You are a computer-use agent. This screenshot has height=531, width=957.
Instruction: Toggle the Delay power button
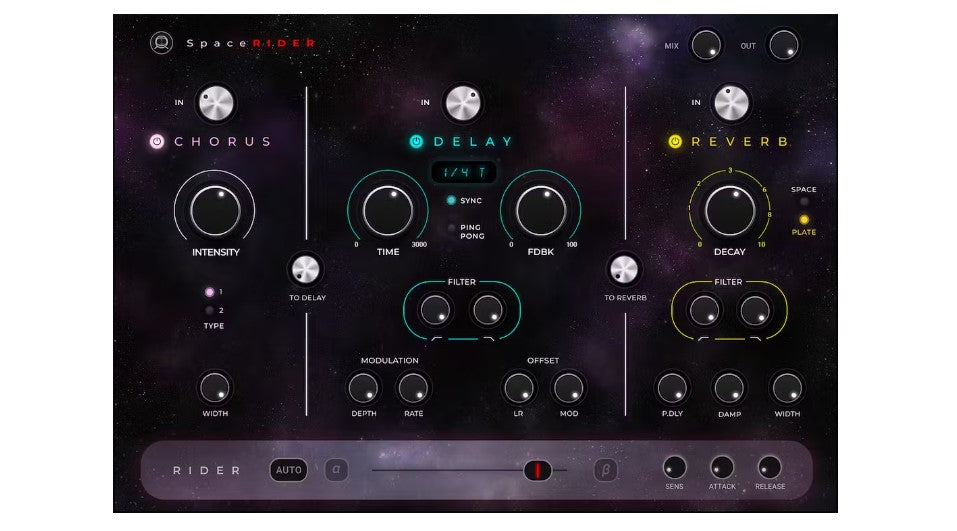tap(416, 142)
